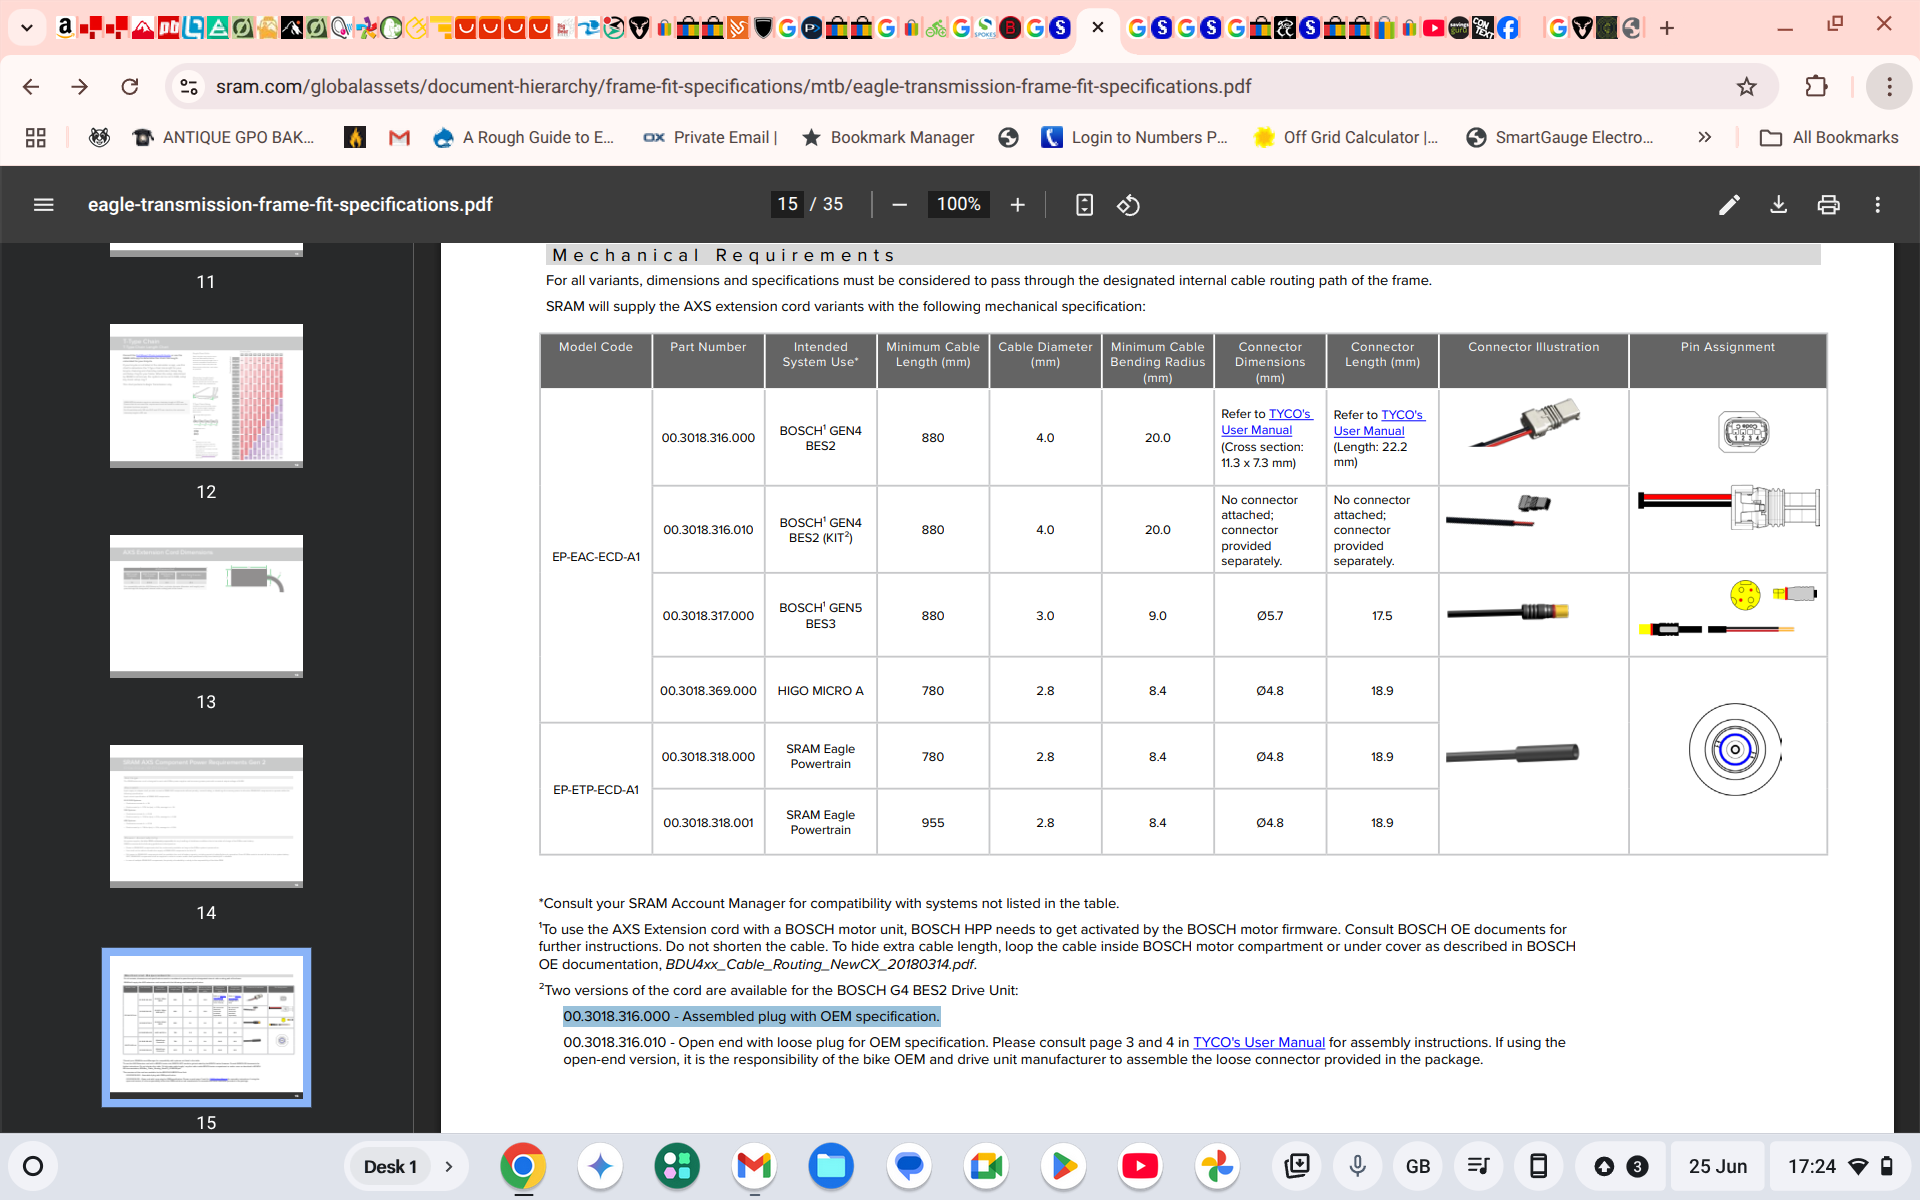Open the Files app in the shelf
The height and width of the screenshot is (1200, 1920).
coord(831,1166)
